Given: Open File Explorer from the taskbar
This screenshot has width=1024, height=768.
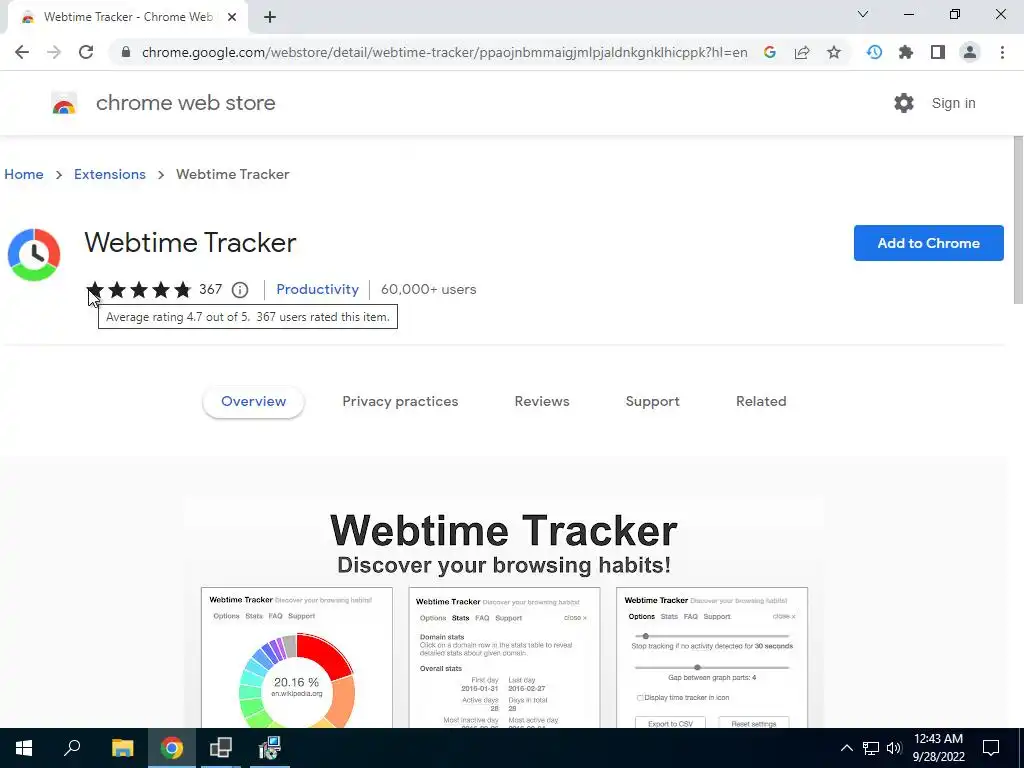Looking at the screenshot, I should pos(122,748).
